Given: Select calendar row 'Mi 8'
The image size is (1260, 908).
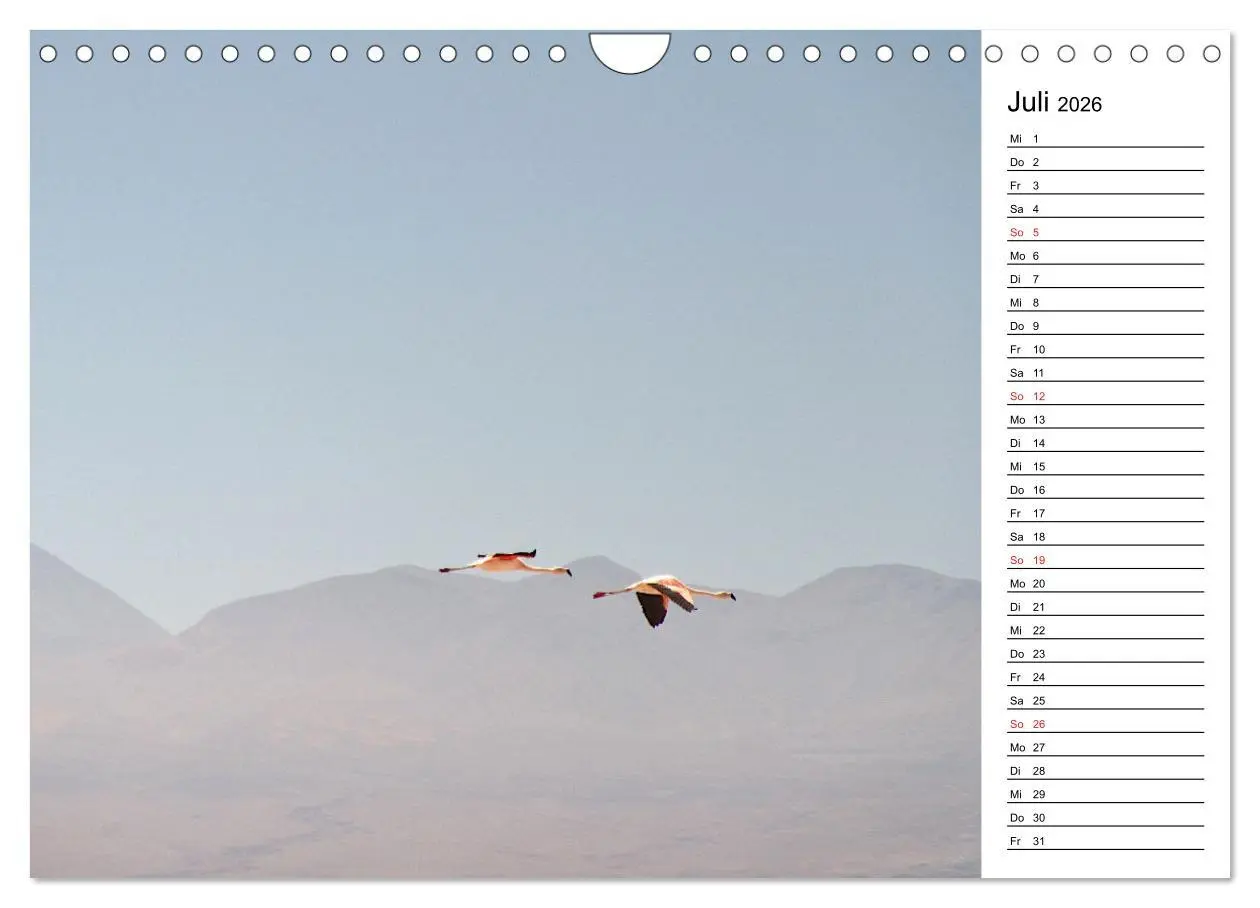Looking at the screenshot, I should coord(1105,302).
